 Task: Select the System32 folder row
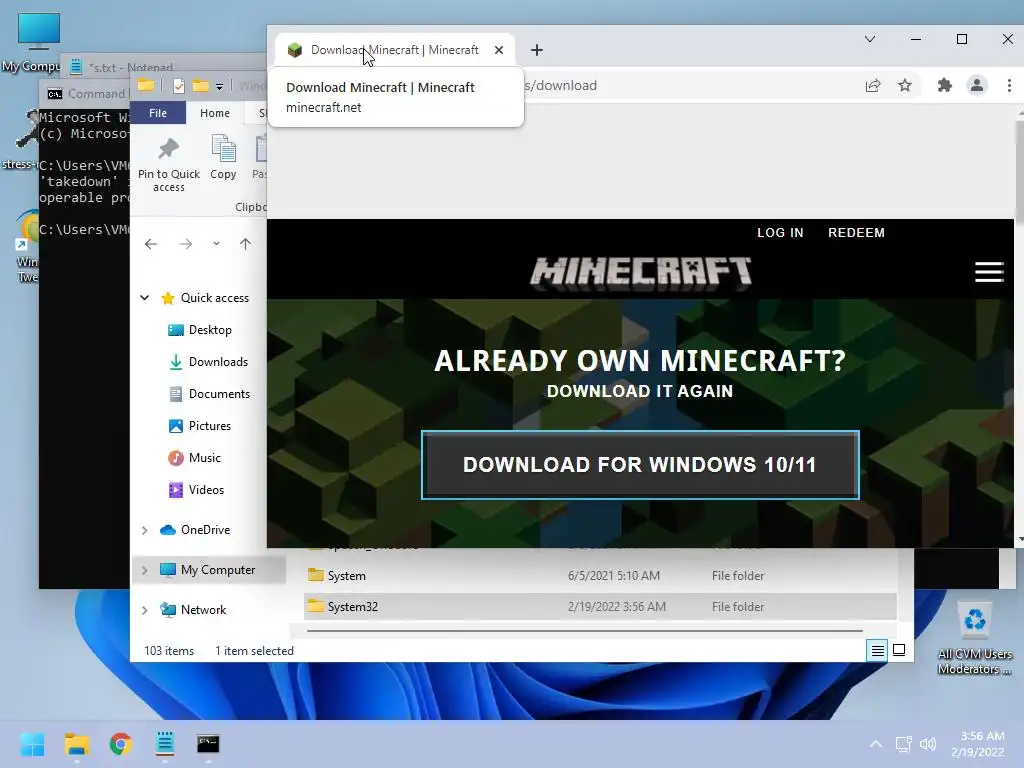pyautogui.click(x=600, y=607)
